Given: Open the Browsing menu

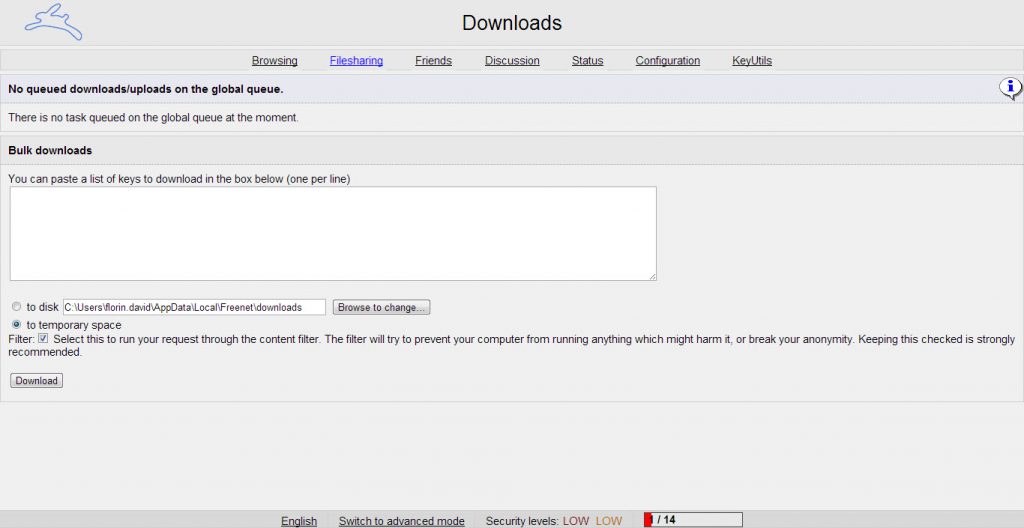Looking at the screenshot, I should pyautogui.click(x=274, y=61).
